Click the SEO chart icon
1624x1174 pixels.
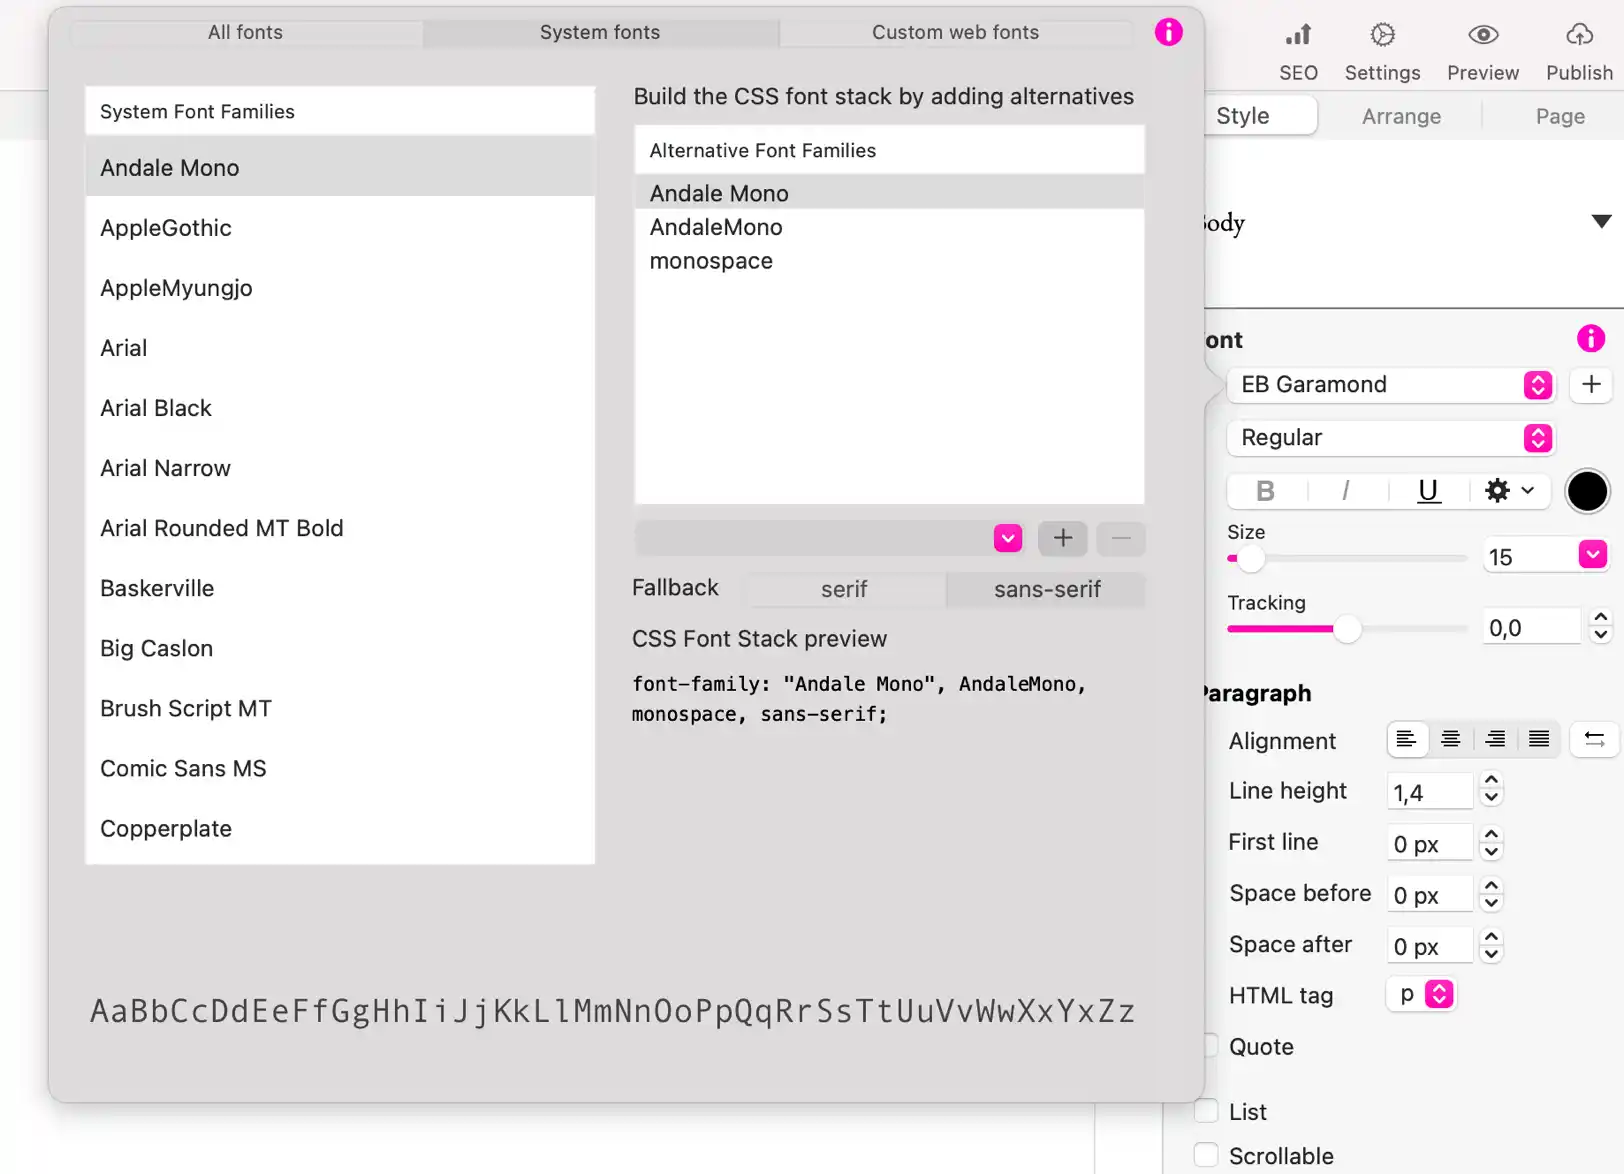[x=1298, y=36]
